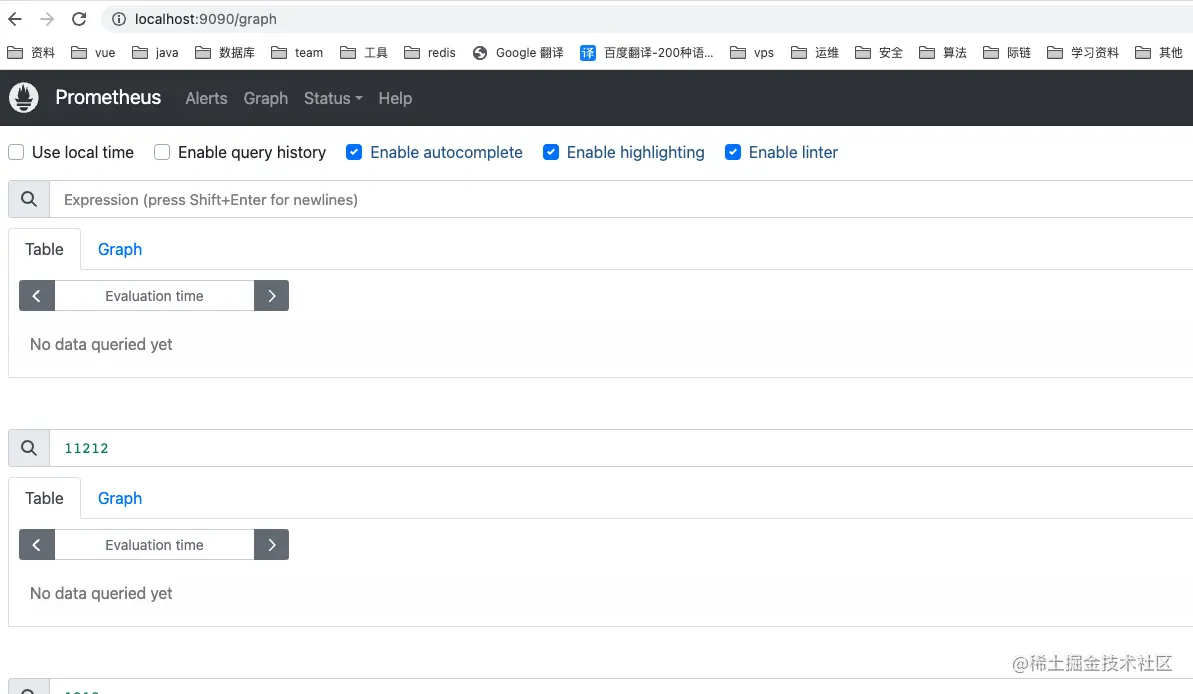Step evaluation time forward in the first panel
The width and height of the screenshot is (1193, 694).
click(272, 296)
